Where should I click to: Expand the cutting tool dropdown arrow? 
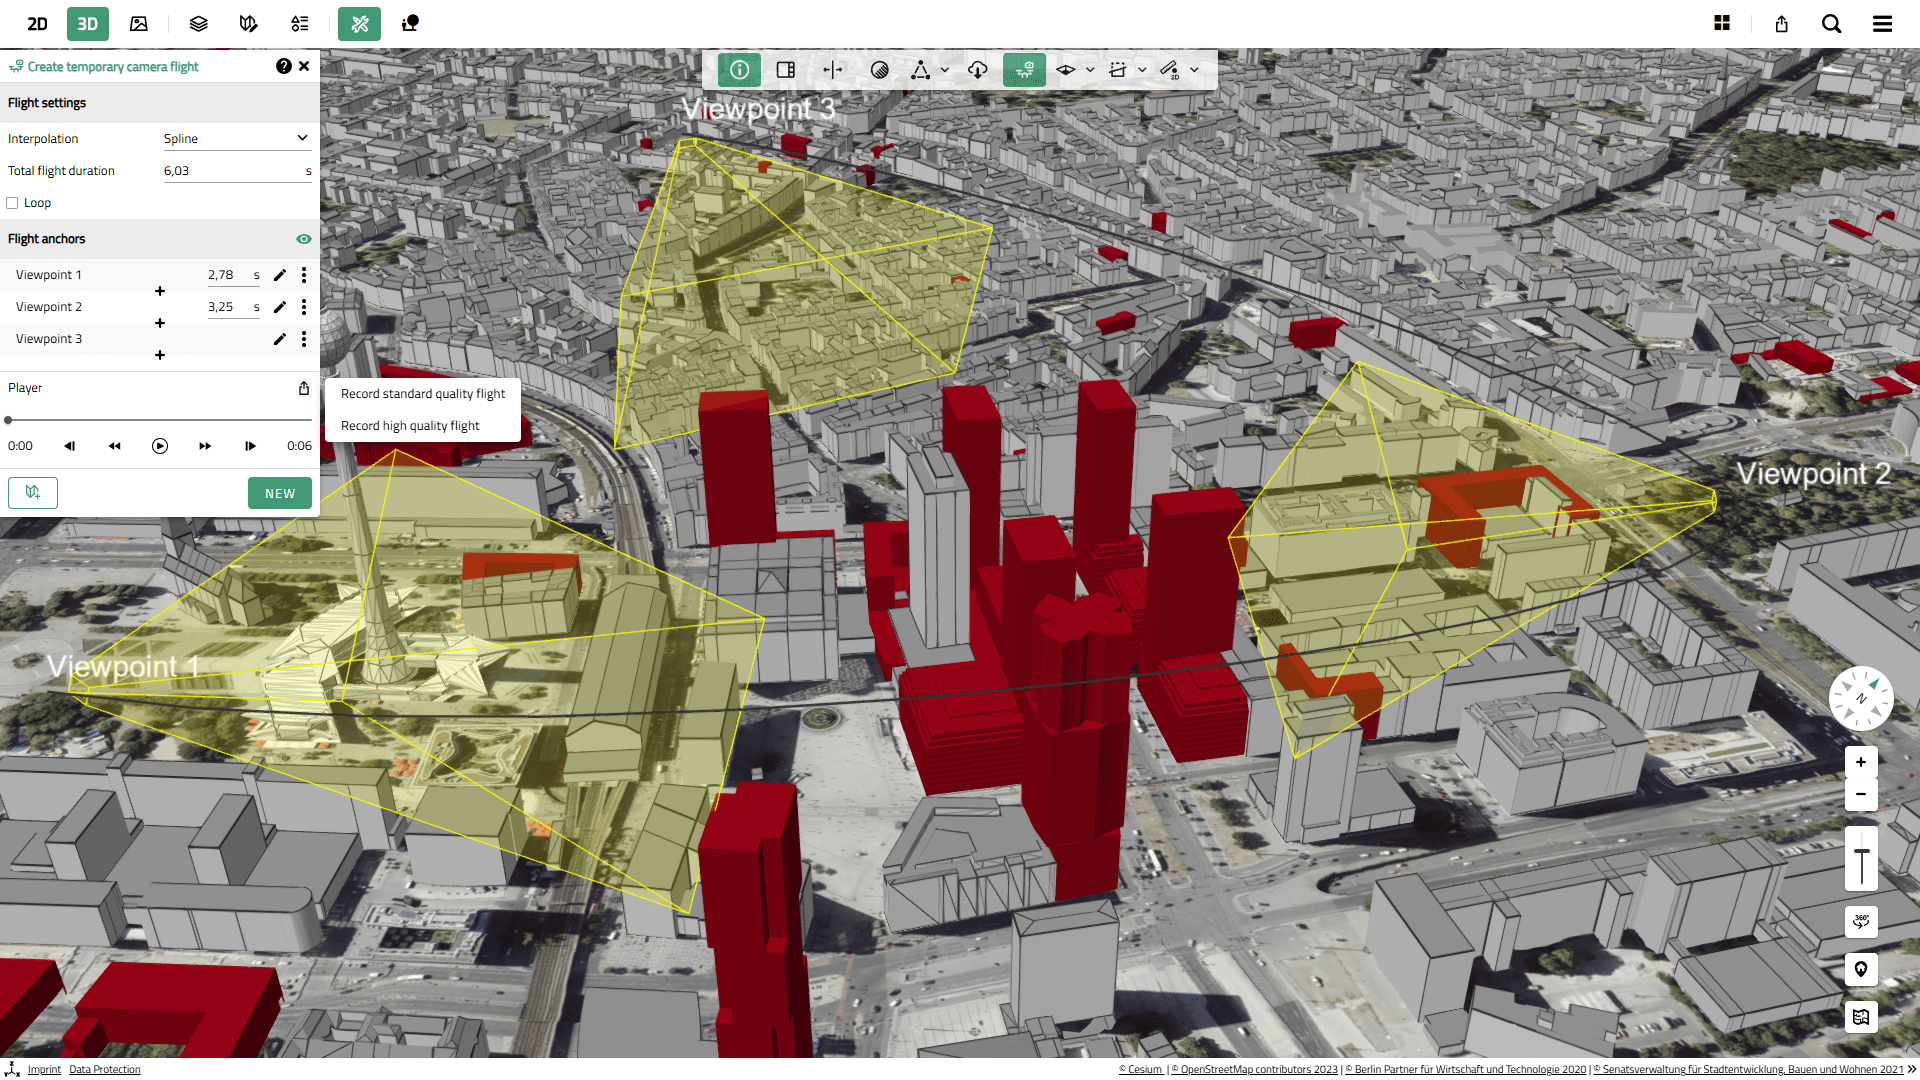tap(1142, 70)
